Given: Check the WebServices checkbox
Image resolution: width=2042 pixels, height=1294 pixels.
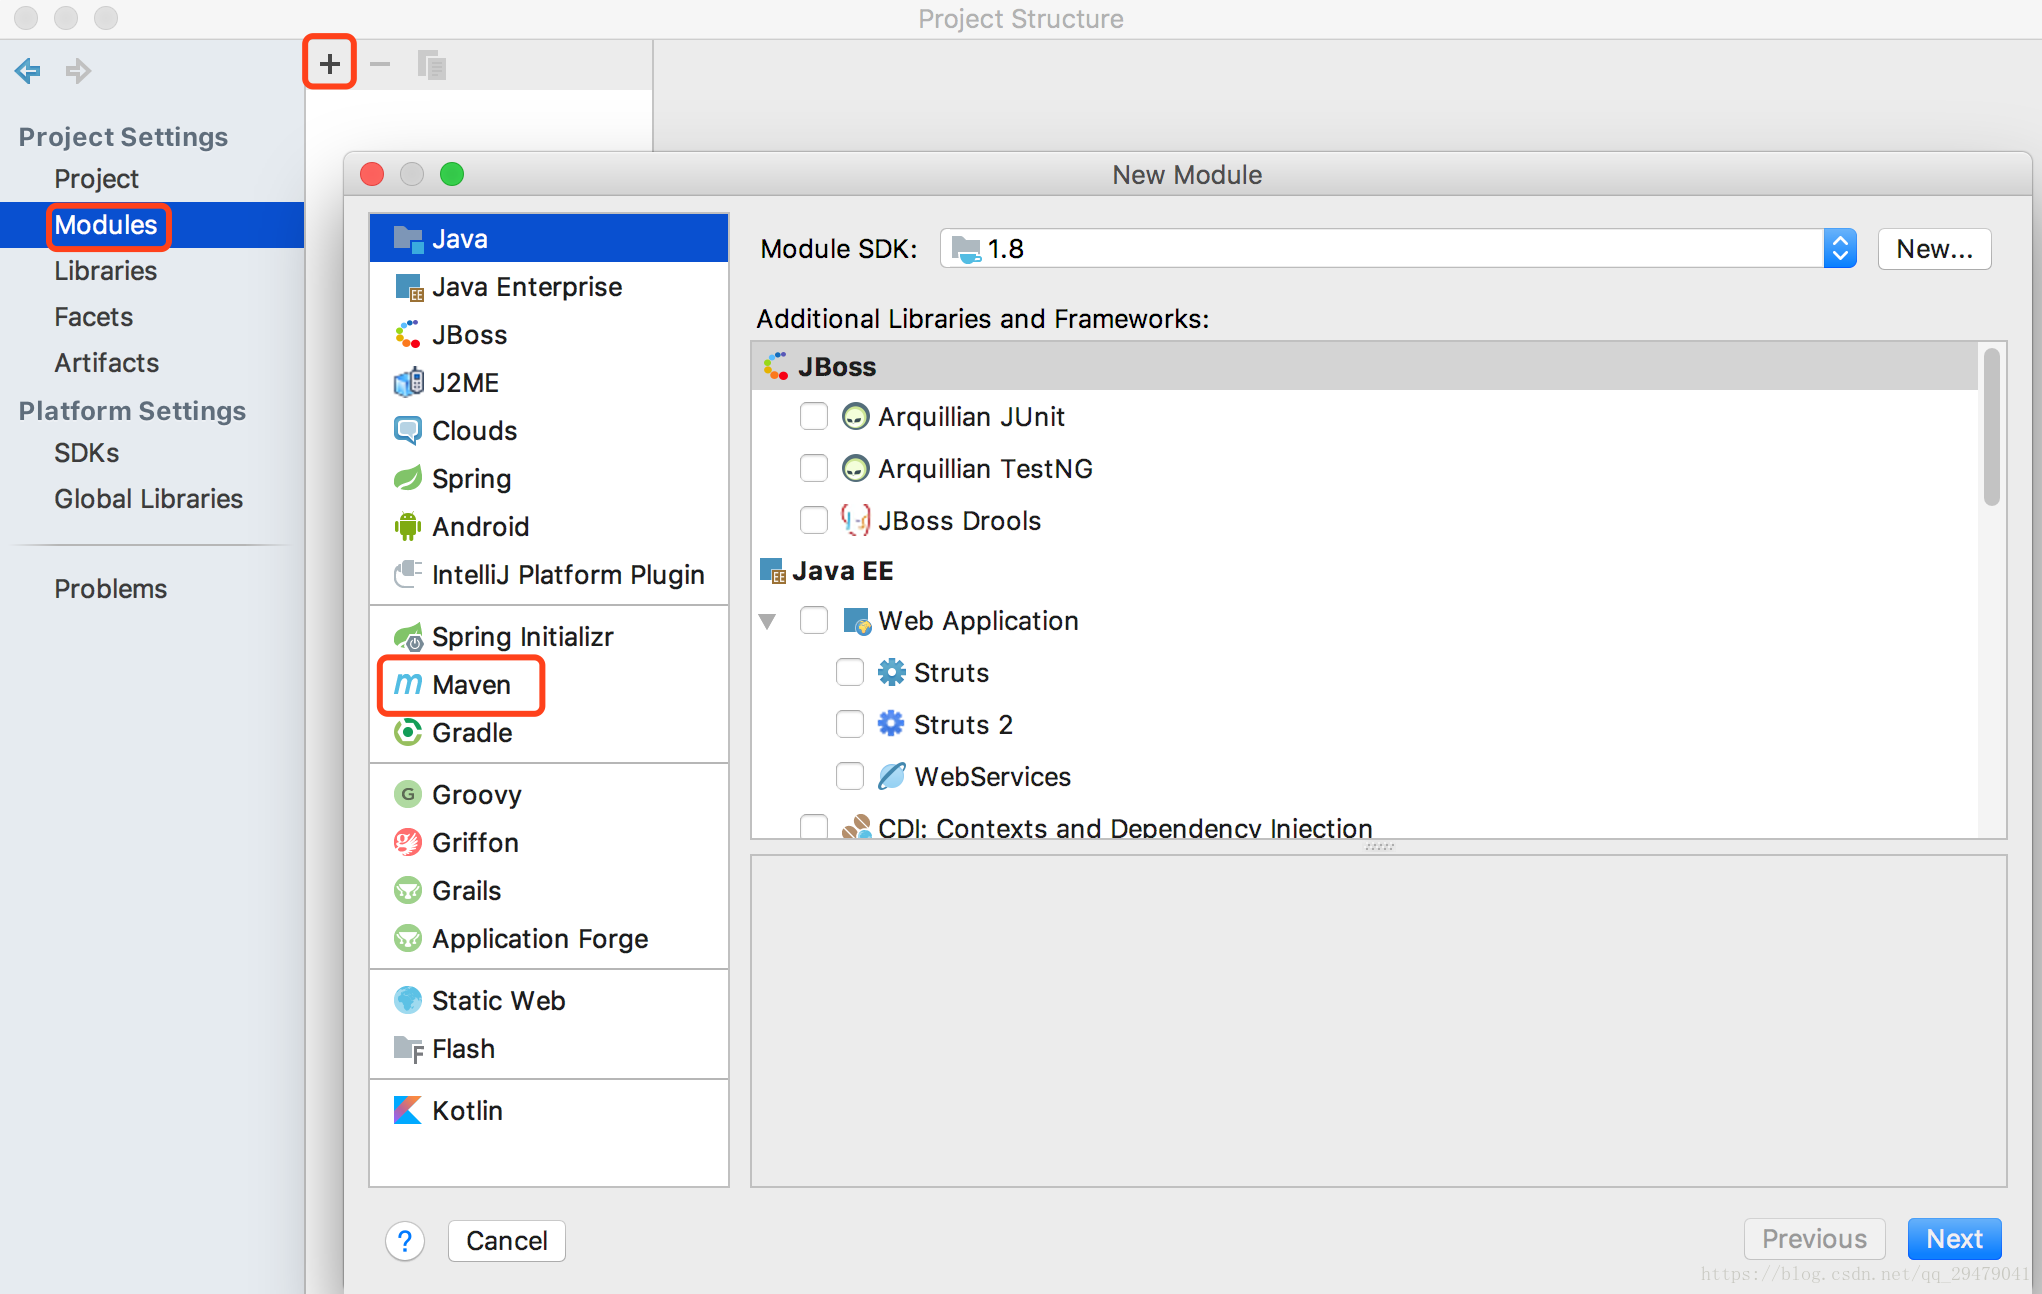Looking at the screenshot, I should tap(850, 776).
